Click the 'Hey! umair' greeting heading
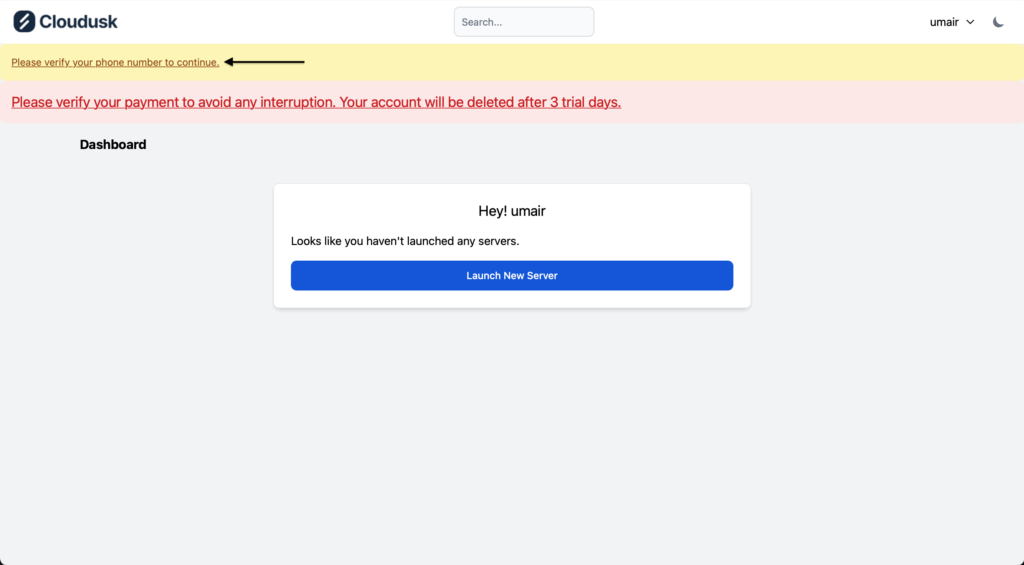This screenshot has width=1024, height=565. (x=511, y=211)
